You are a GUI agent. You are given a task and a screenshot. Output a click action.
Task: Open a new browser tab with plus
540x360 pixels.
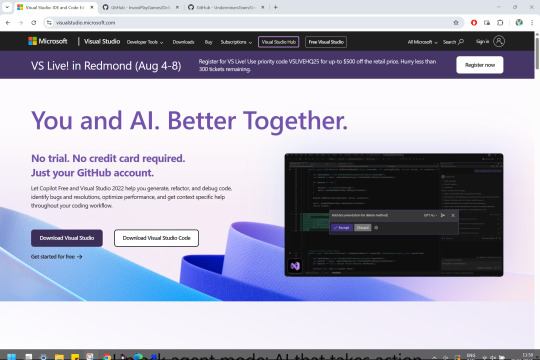point(276,7)
